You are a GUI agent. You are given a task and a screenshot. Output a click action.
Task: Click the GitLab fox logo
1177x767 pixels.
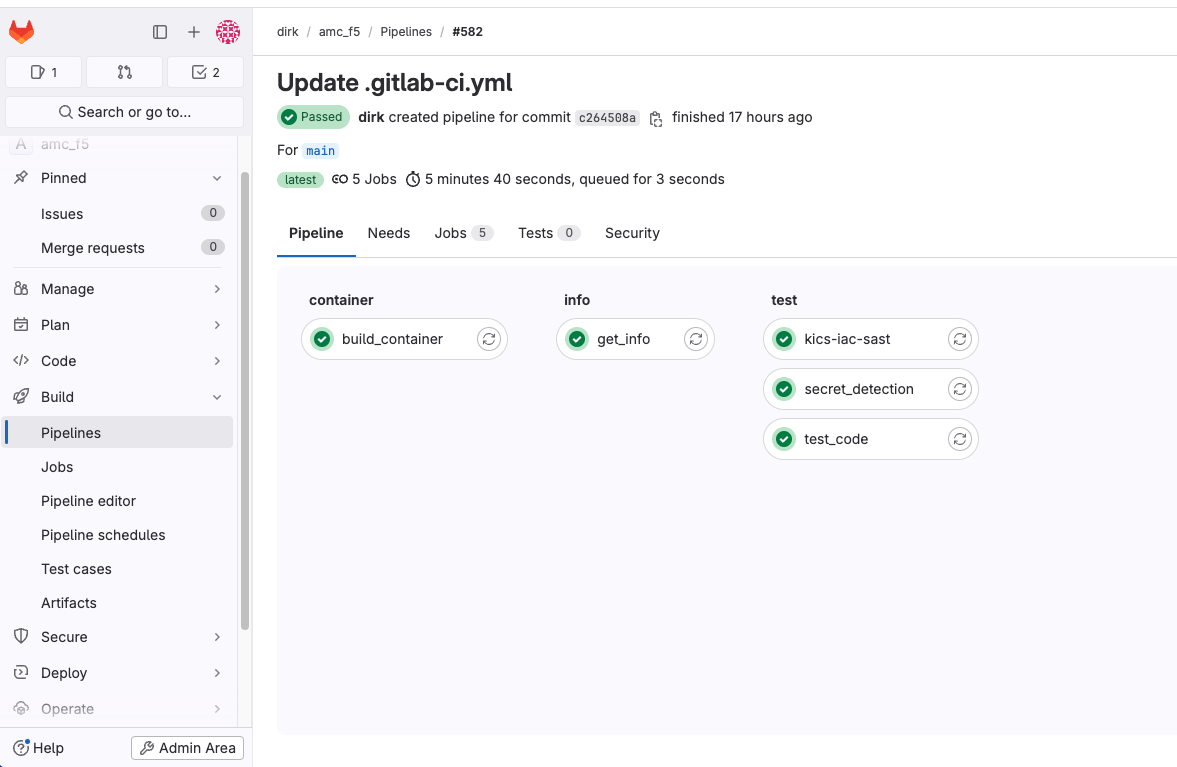click(x=22, y=32)
